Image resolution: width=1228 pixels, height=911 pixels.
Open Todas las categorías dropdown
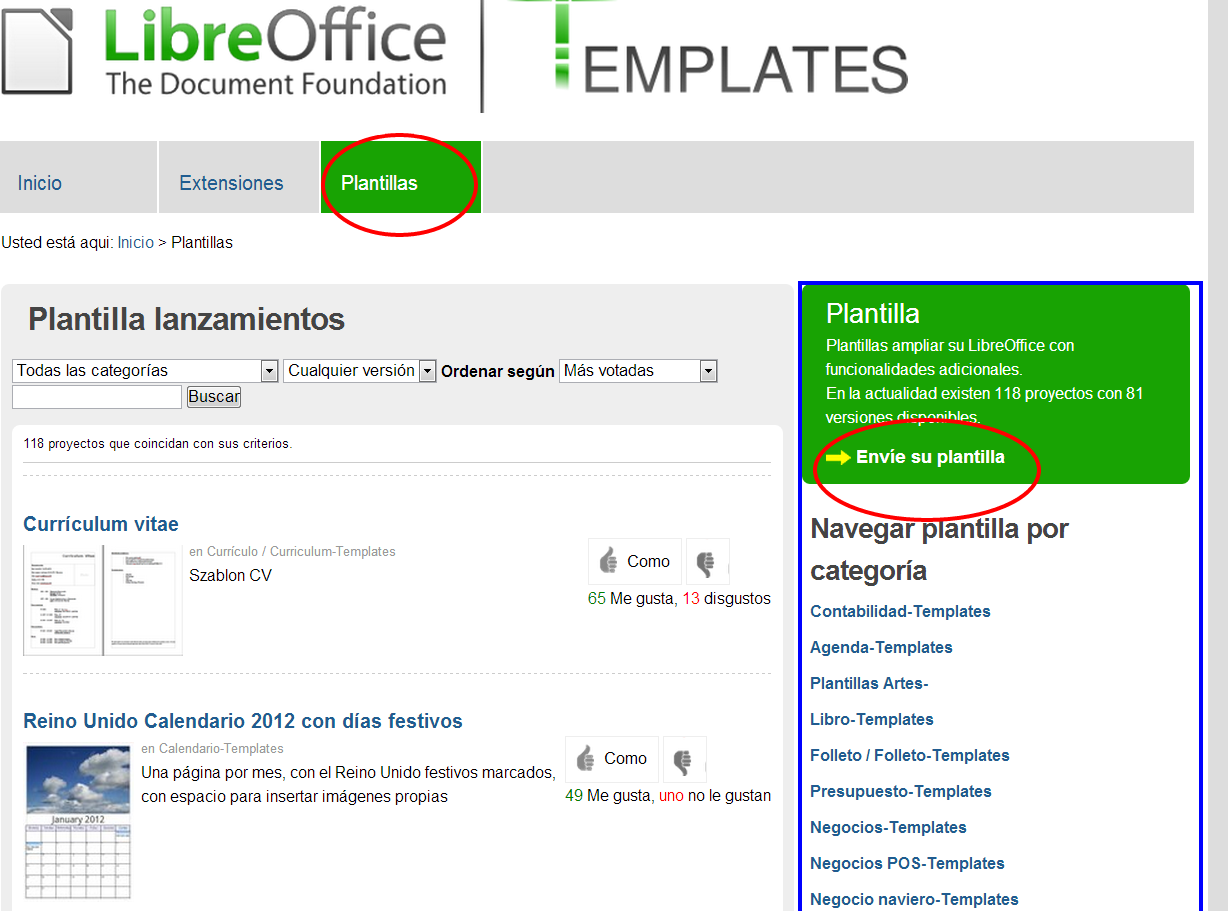click(145, 371)
